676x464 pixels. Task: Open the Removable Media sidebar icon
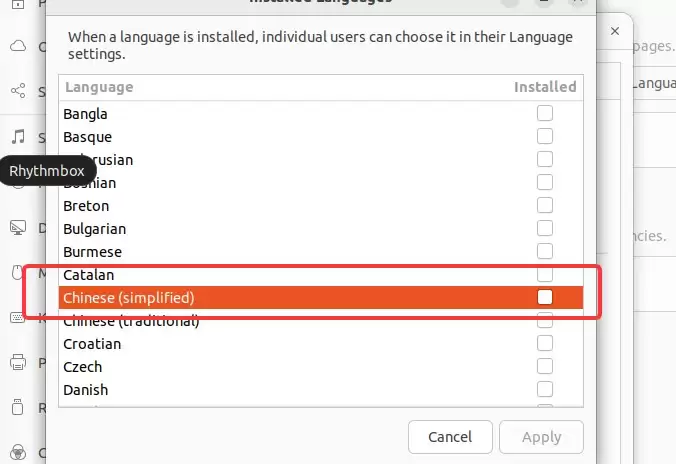pos(17,407)
